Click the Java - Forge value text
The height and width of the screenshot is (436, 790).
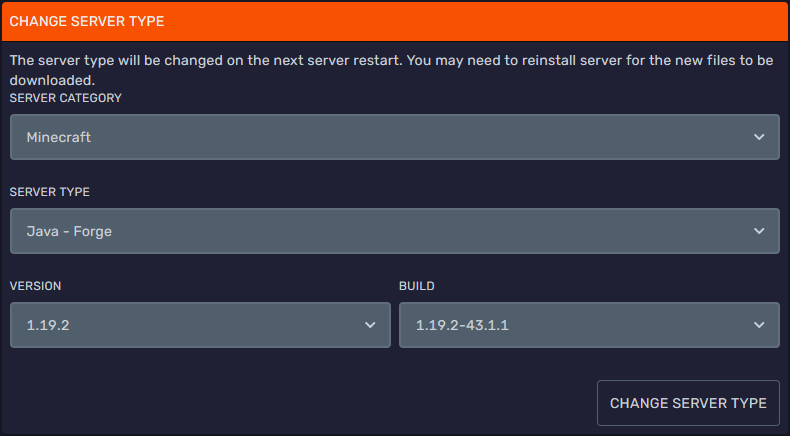coord(69,231)
